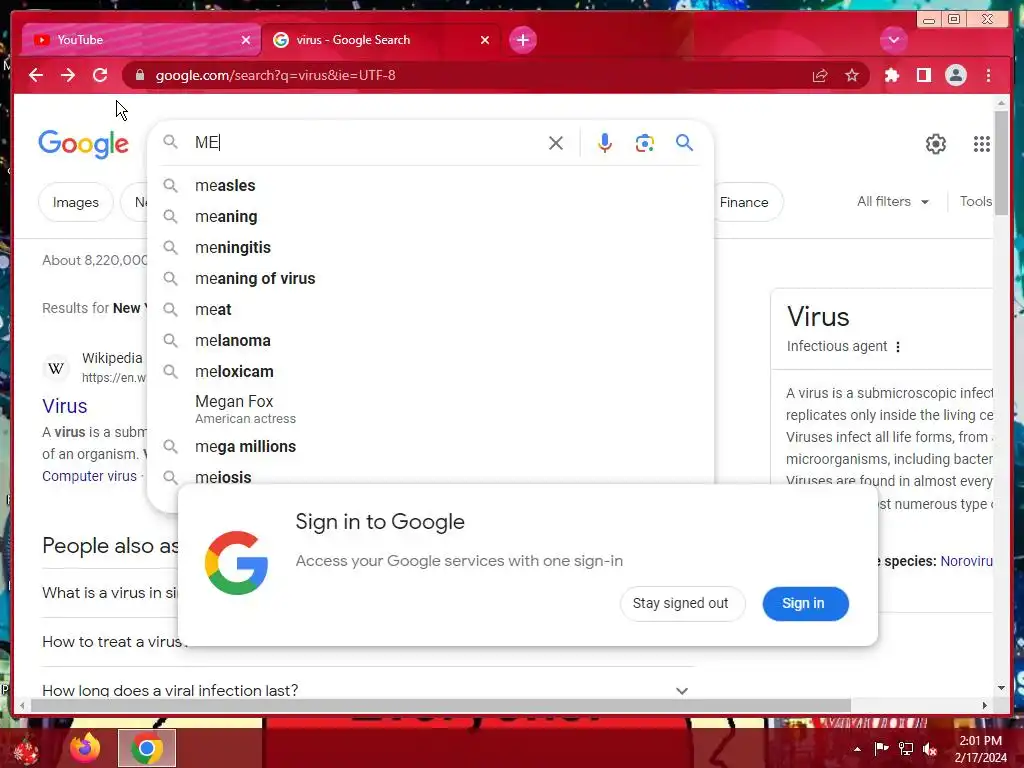Expand the viral infection question

click(x=682, y=690)
